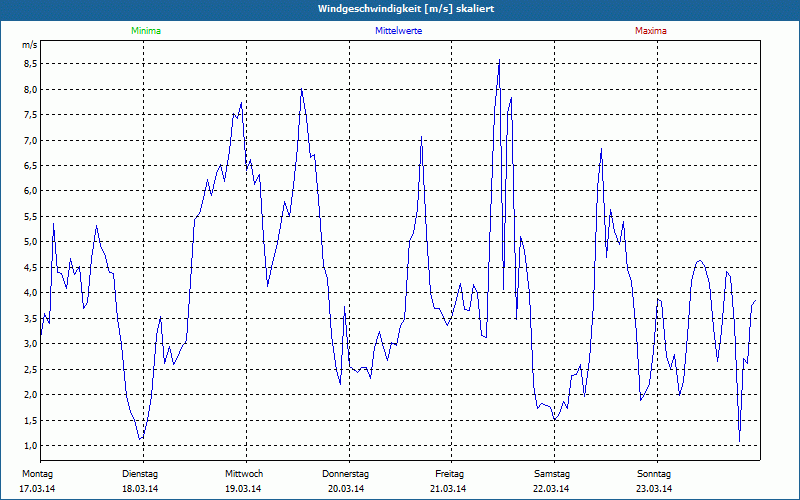The width and height of the screenshot is (800, 500).
Task: Click the 3,0 y-axis value
Action: click(31, 343)
